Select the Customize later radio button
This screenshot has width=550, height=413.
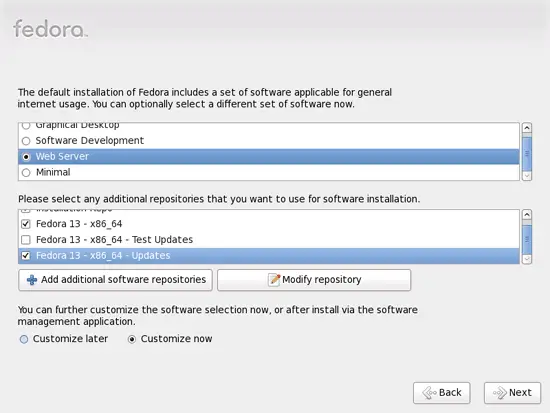tap(24, 339)
